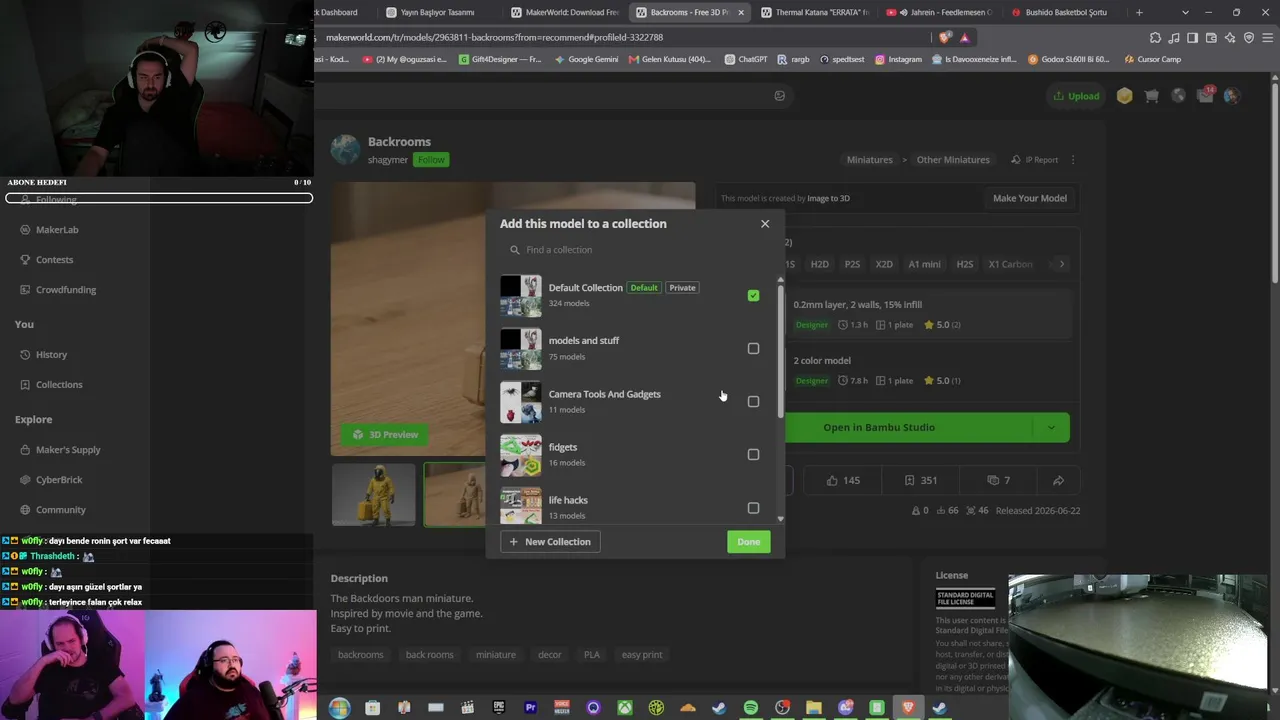Click the Brave Shields lion icon
This screenshot has height=720, width=1280.
point(945,38)
